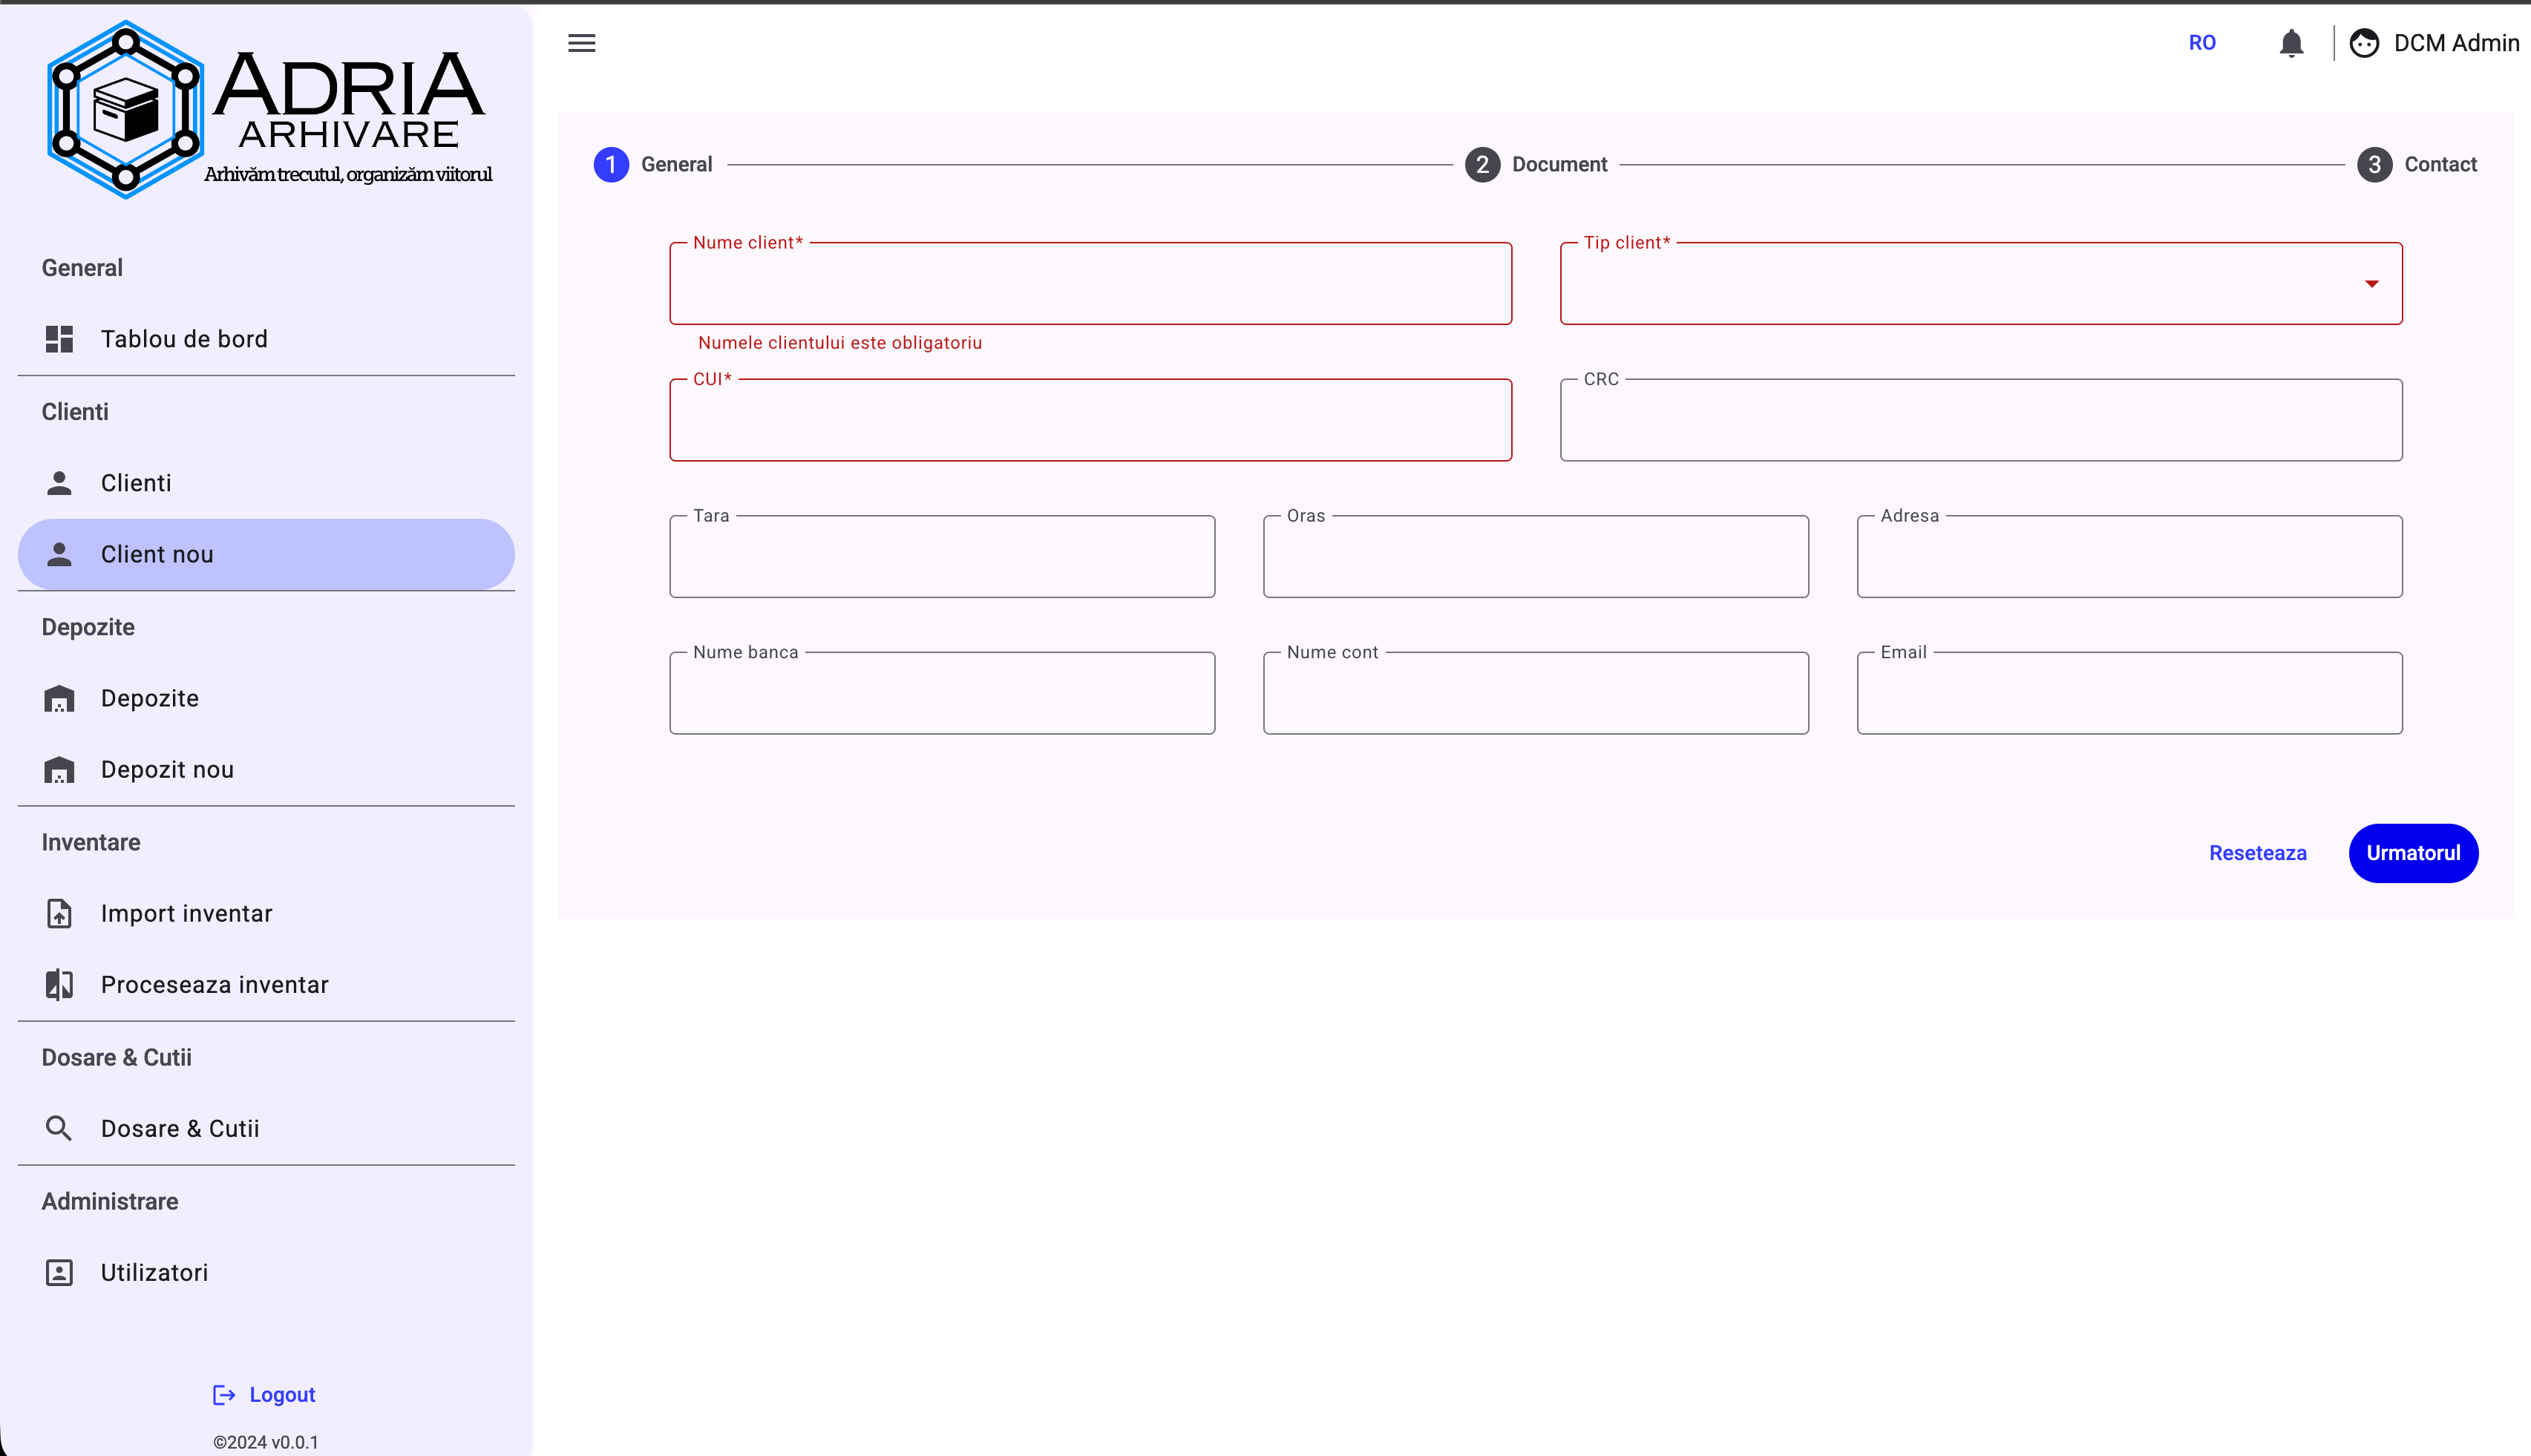Open Tablou de bord menu item
Screen dimensions: 2531x1456
click(266, 339)
